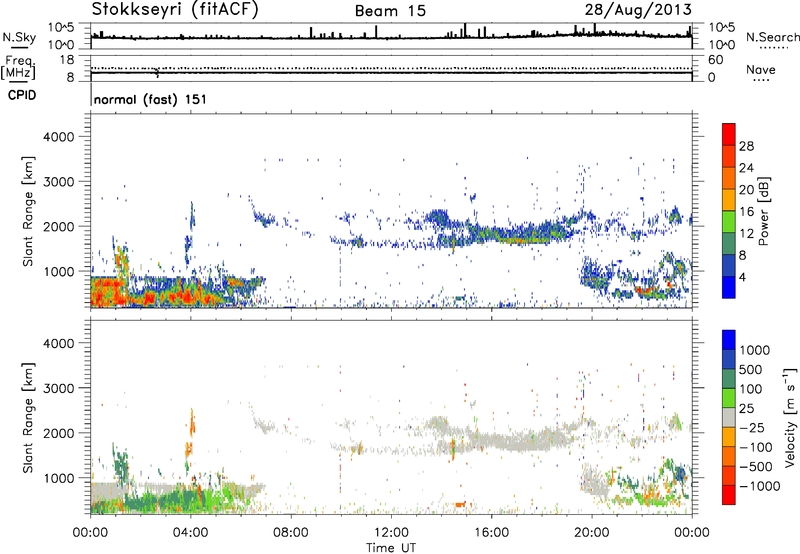Click the "-25" velocity colorbar label
Screen dimensions: 800x554
click(x=752, y=427)
